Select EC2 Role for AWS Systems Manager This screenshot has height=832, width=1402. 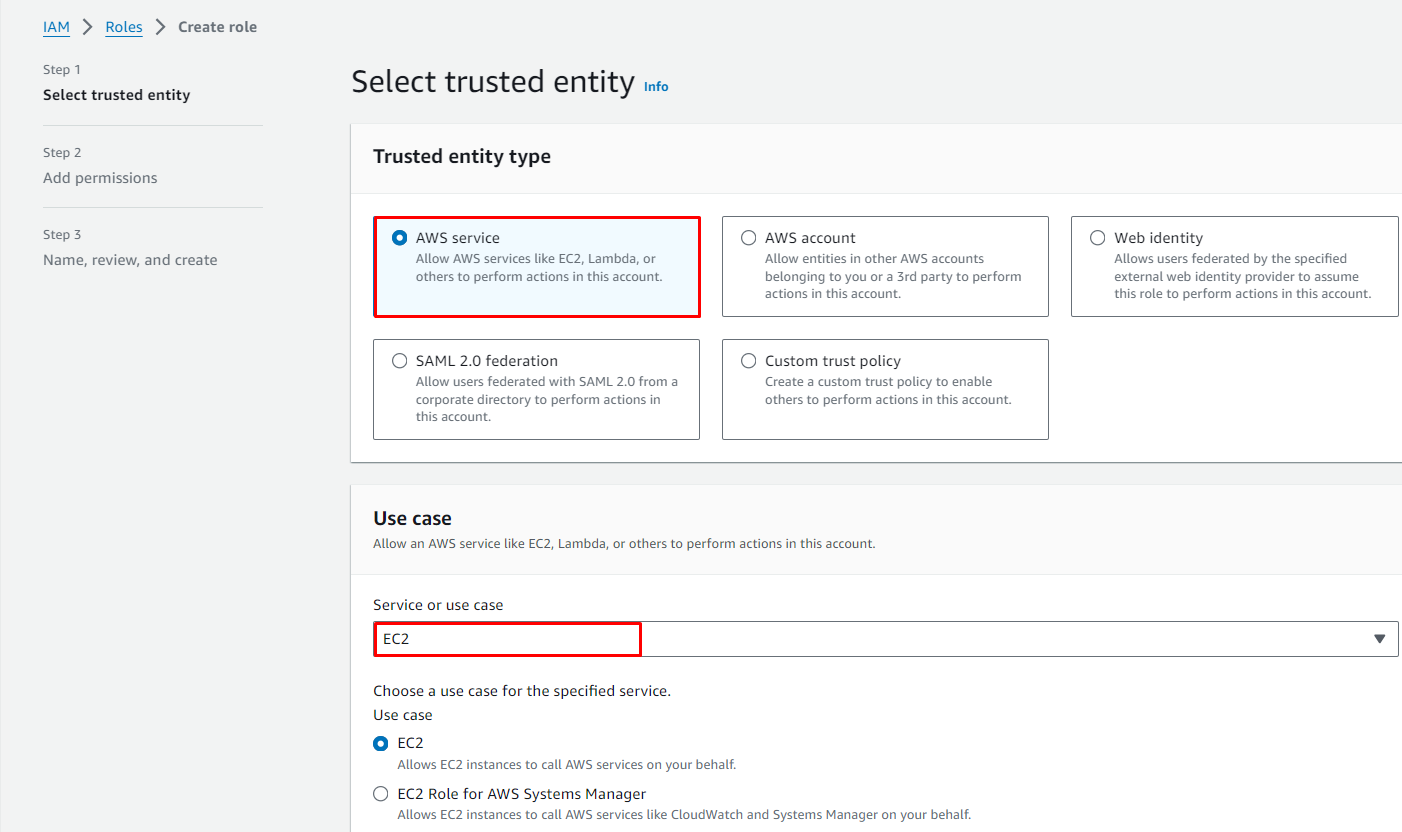(381, 794)
